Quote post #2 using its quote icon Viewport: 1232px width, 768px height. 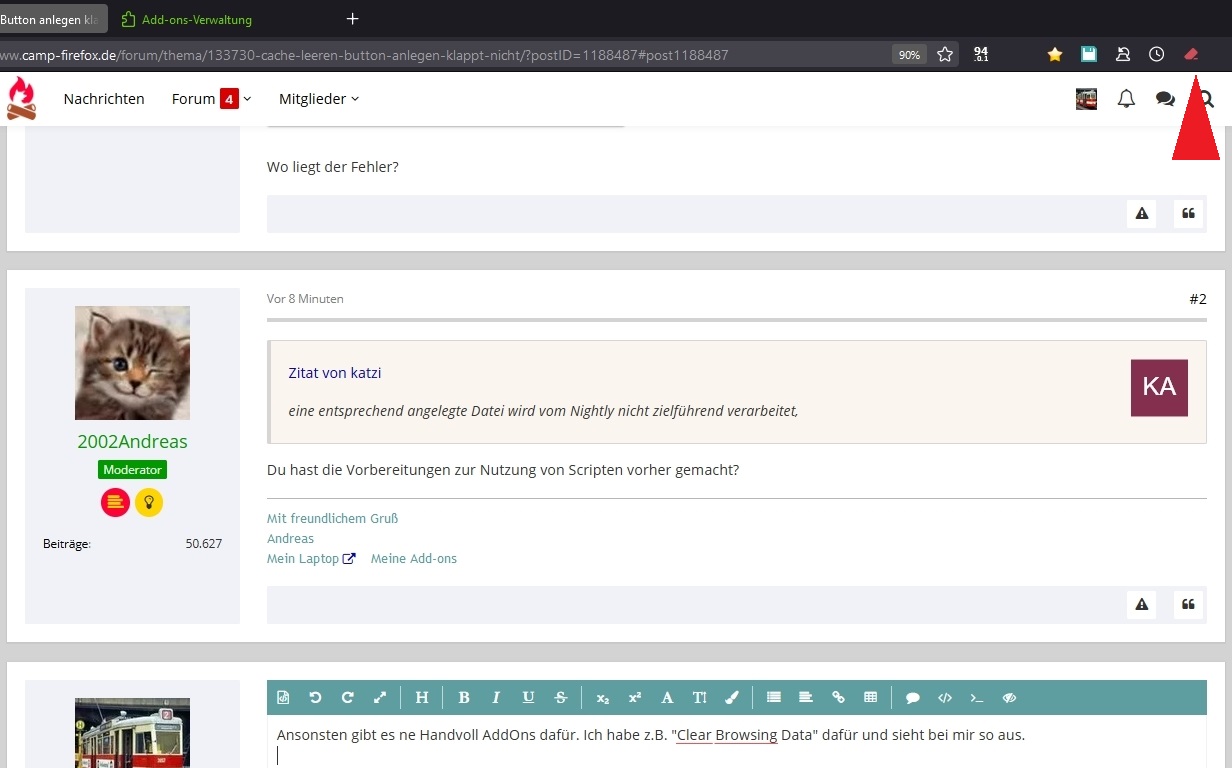(x=1188, y=604)
